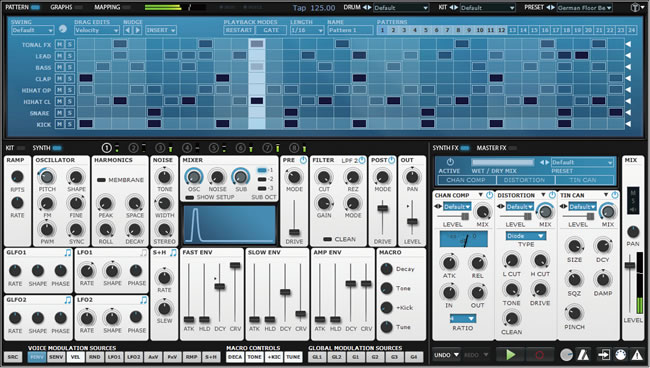Image resolution: width=650 pixels, height=368 pixels.
Task: Start playback with the green play button
Action: (510, 355)
